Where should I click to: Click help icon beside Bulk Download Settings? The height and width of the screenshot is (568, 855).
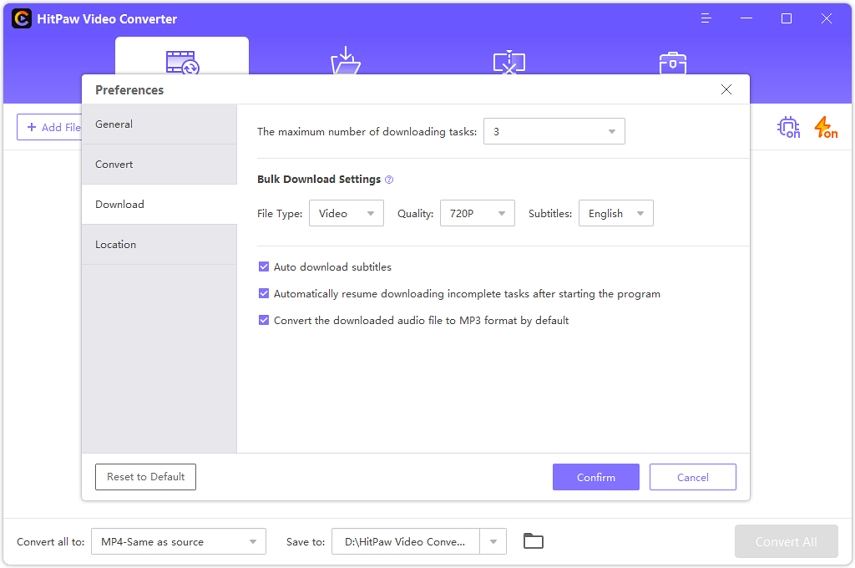[x=389, y=179]
